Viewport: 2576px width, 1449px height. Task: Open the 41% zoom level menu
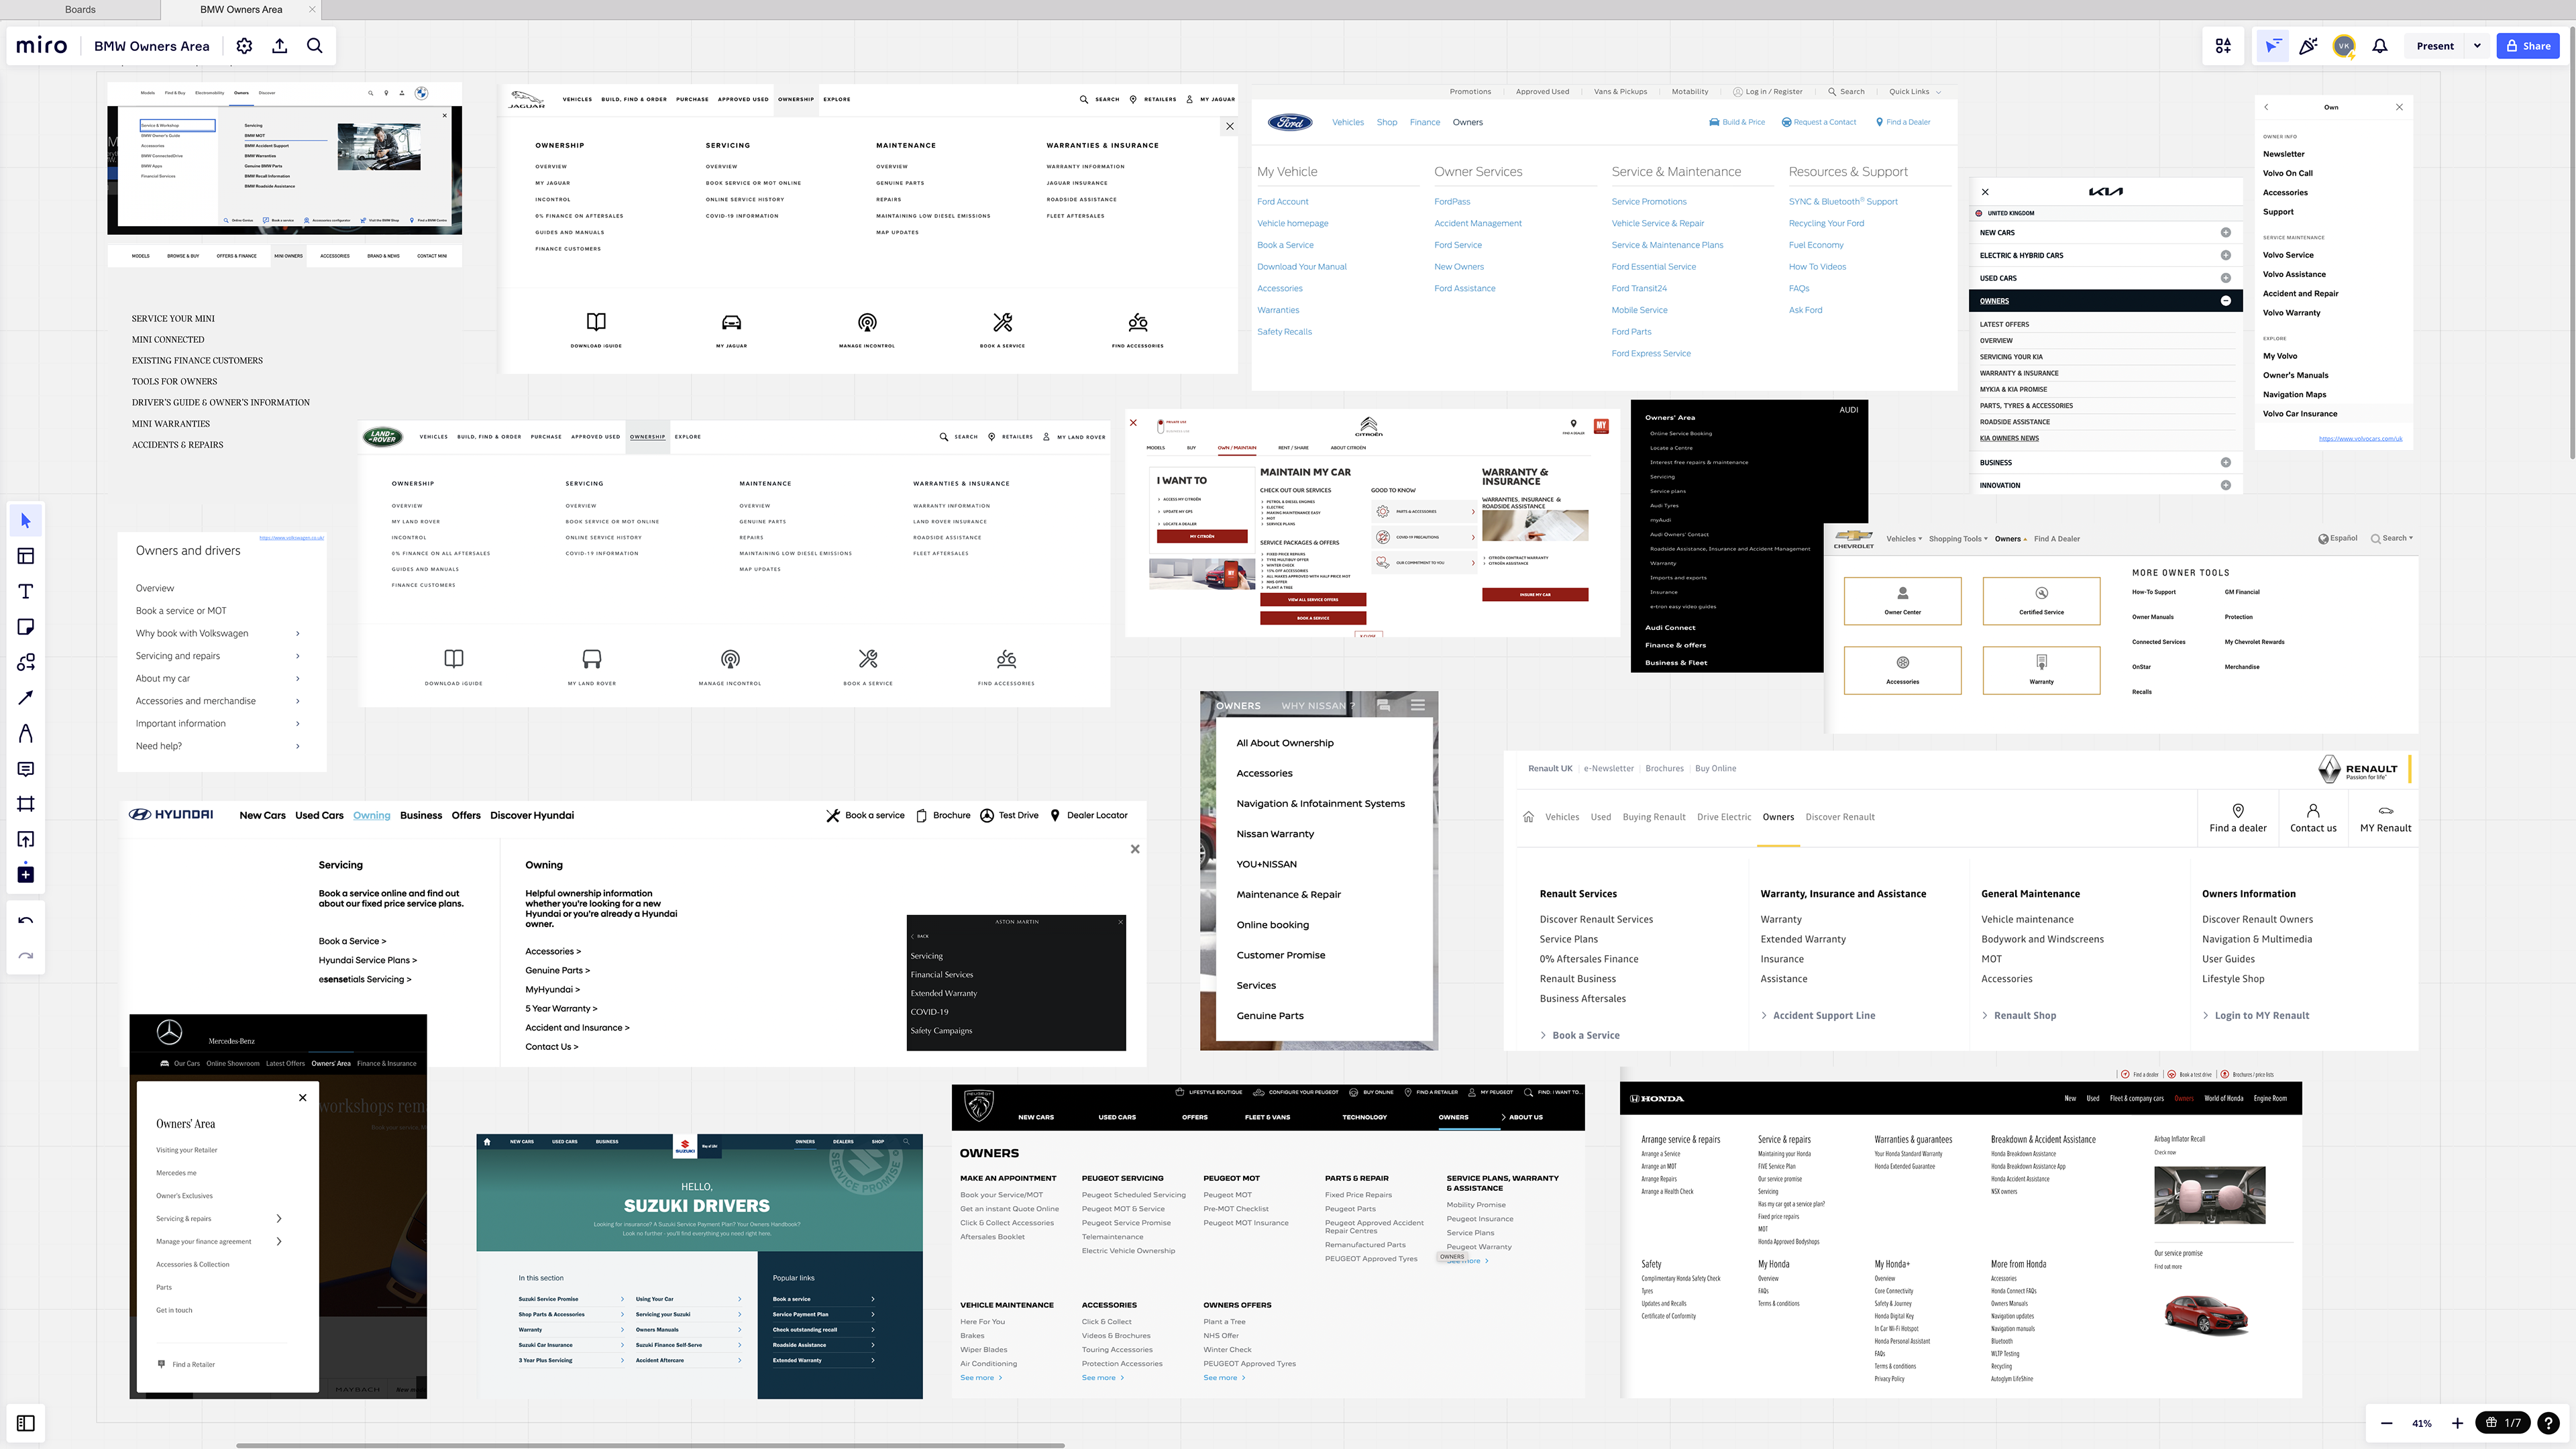(2422, 1423)
